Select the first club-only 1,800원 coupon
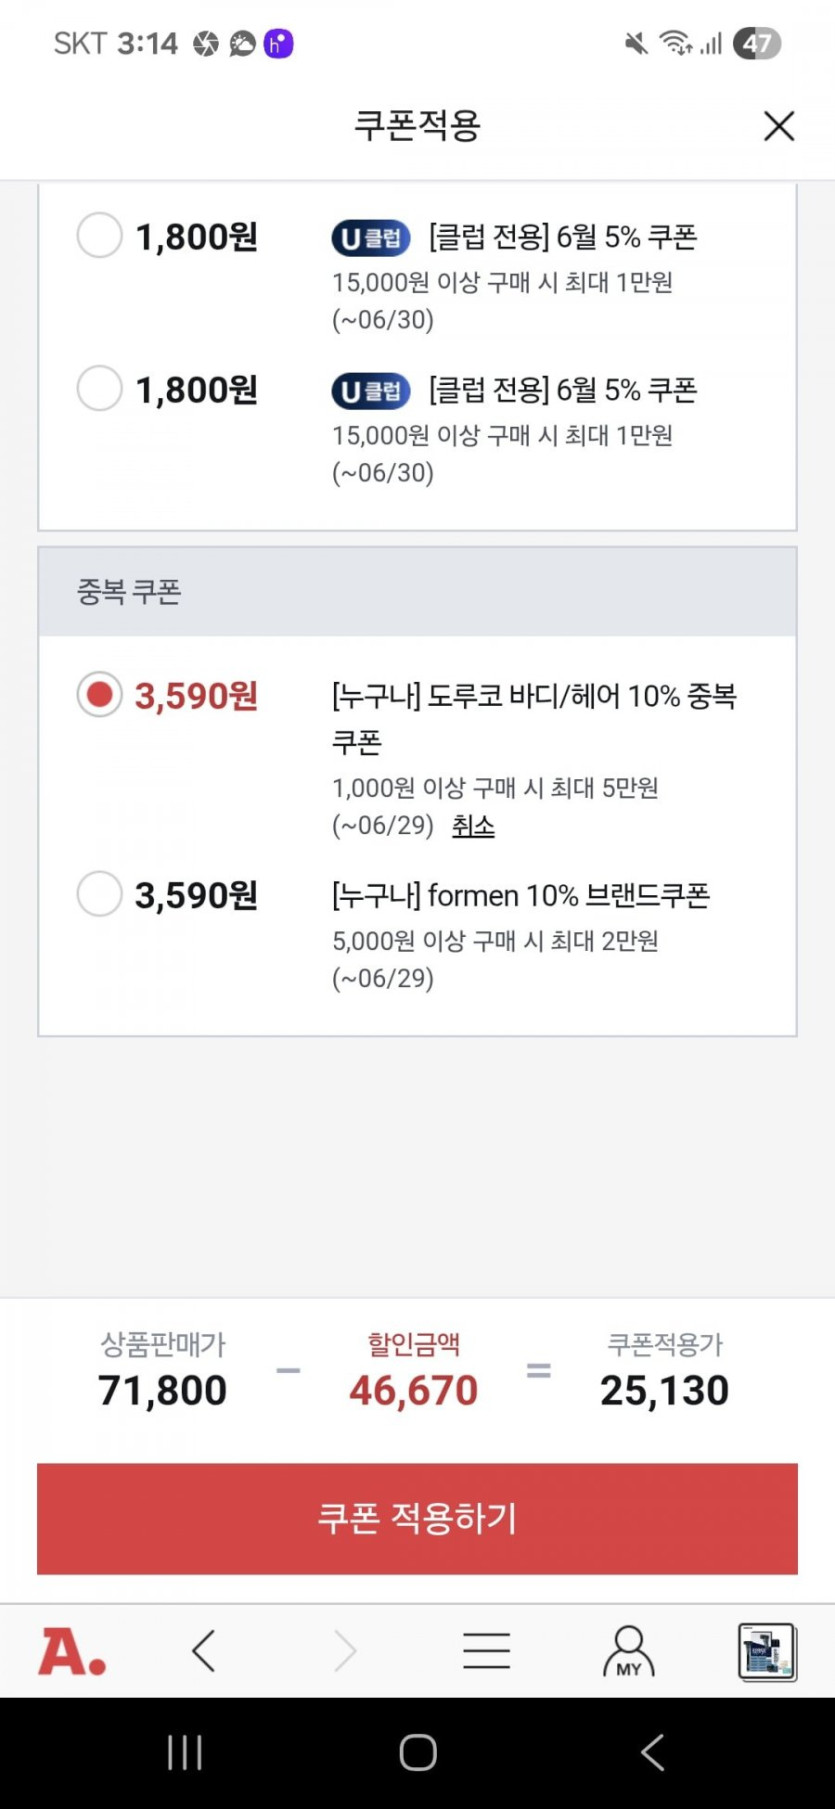Screen dimensions: 835x1809 coord(100,236)
